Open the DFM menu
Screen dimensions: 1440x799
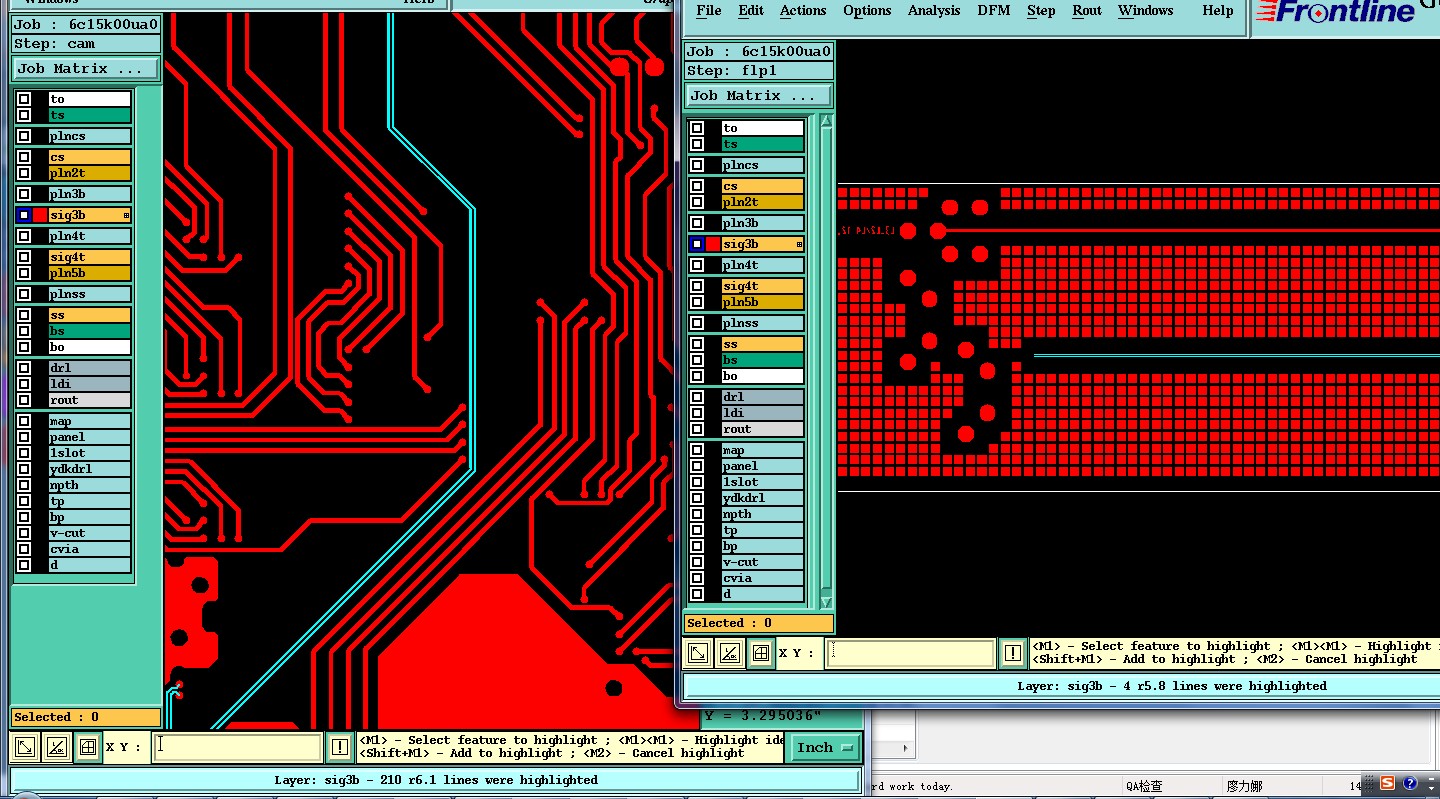(x=994, y=11)
